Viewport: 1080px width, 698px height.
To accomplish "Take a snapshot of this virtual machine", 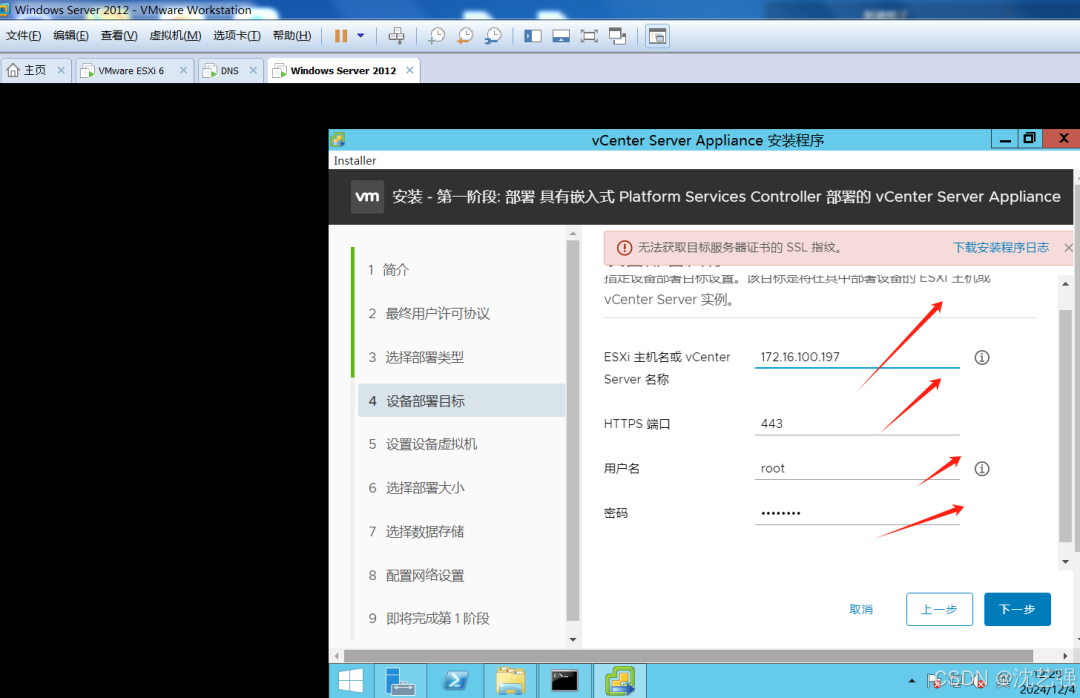I will pos(437,36).
